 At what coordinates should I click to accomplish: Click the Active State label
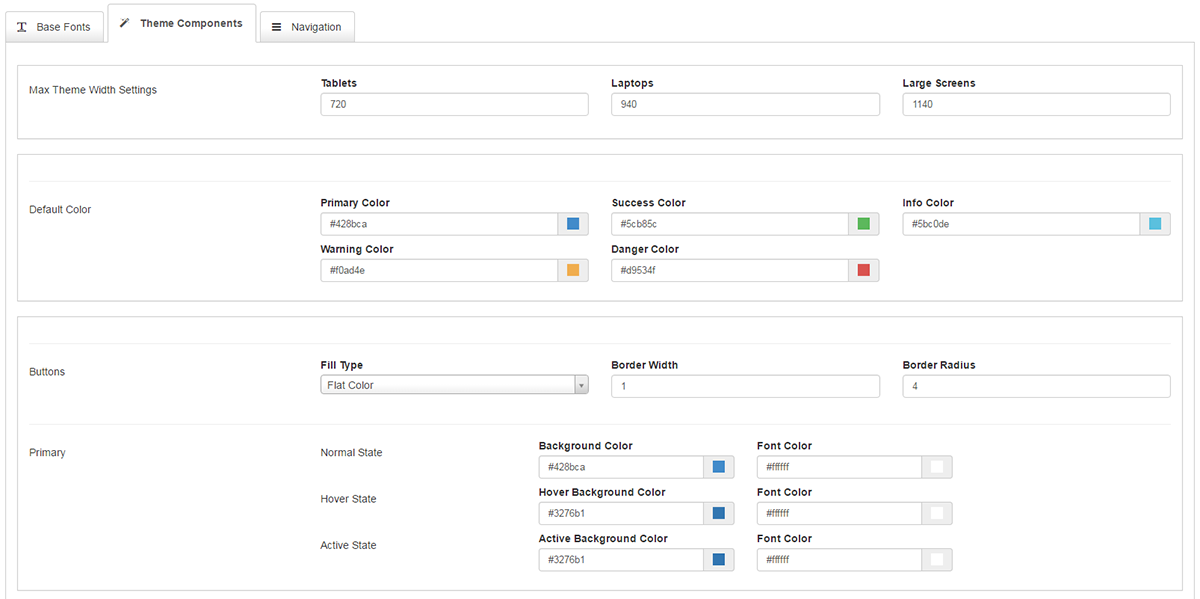(x=349, y=545)
